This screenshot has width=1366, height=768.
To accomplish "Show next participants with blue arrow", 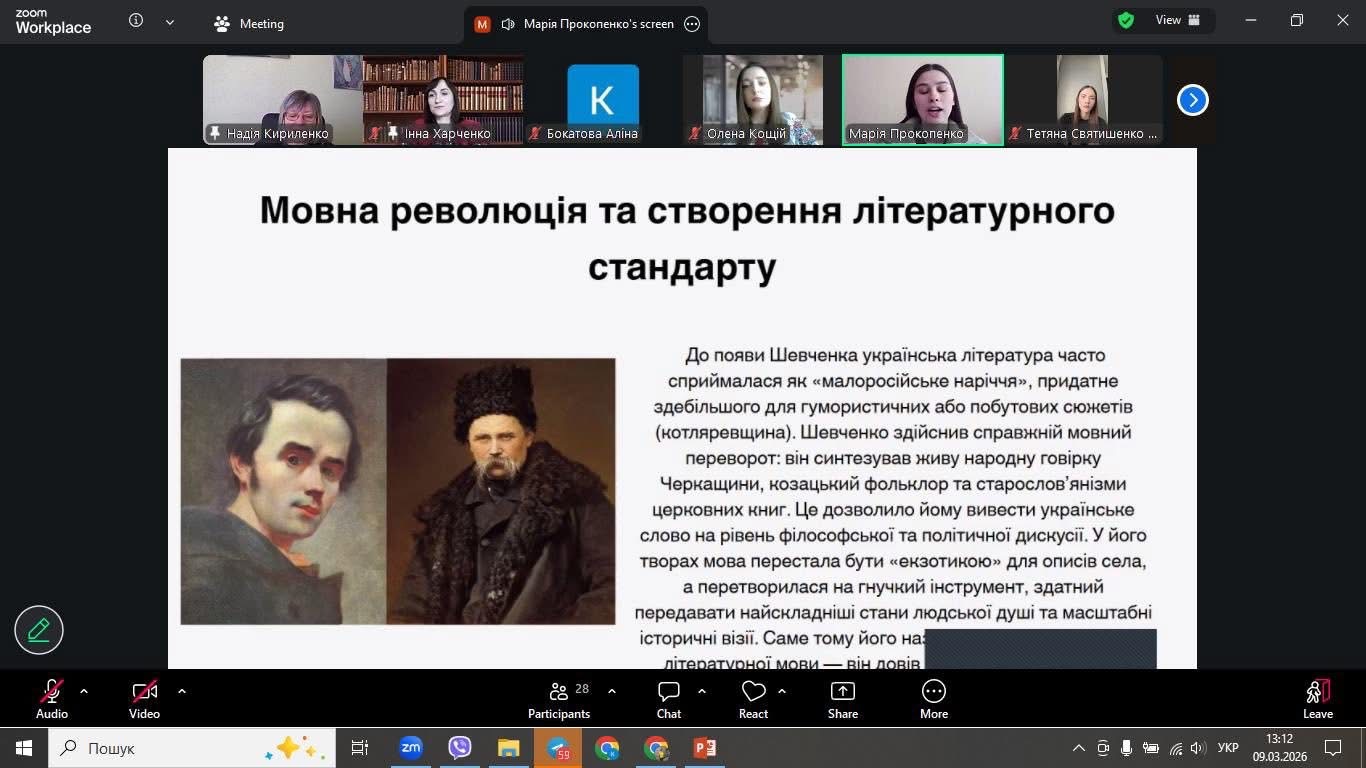I will pyautogui.click(x=1192, y=100).
